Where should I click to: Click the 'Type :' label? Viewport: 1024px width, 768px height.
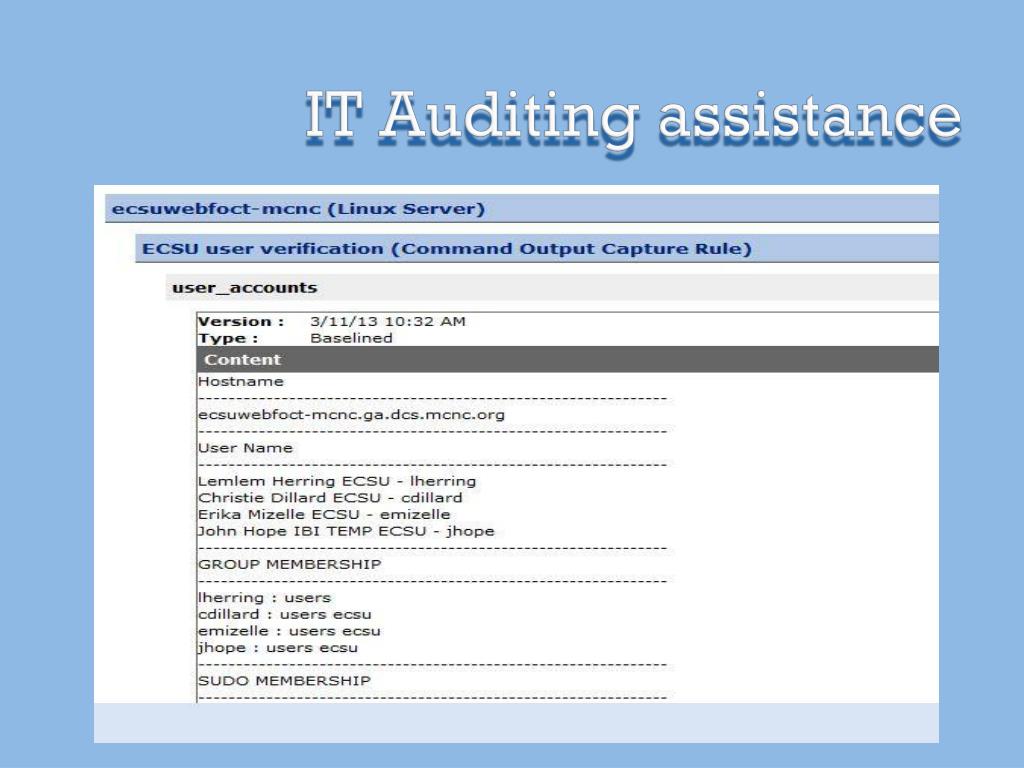pyautogui.click(x=228, y=338)
